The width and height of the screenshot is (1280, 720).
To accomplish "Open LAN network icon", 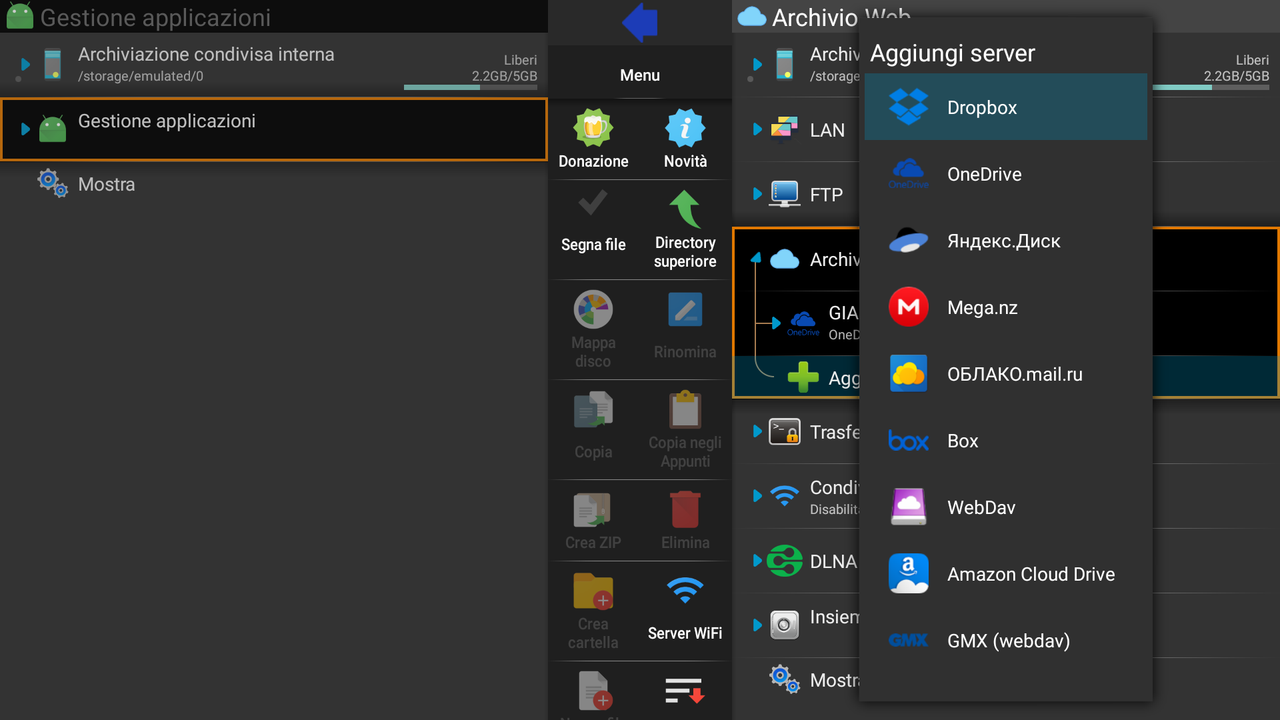I will coord(784,129).
